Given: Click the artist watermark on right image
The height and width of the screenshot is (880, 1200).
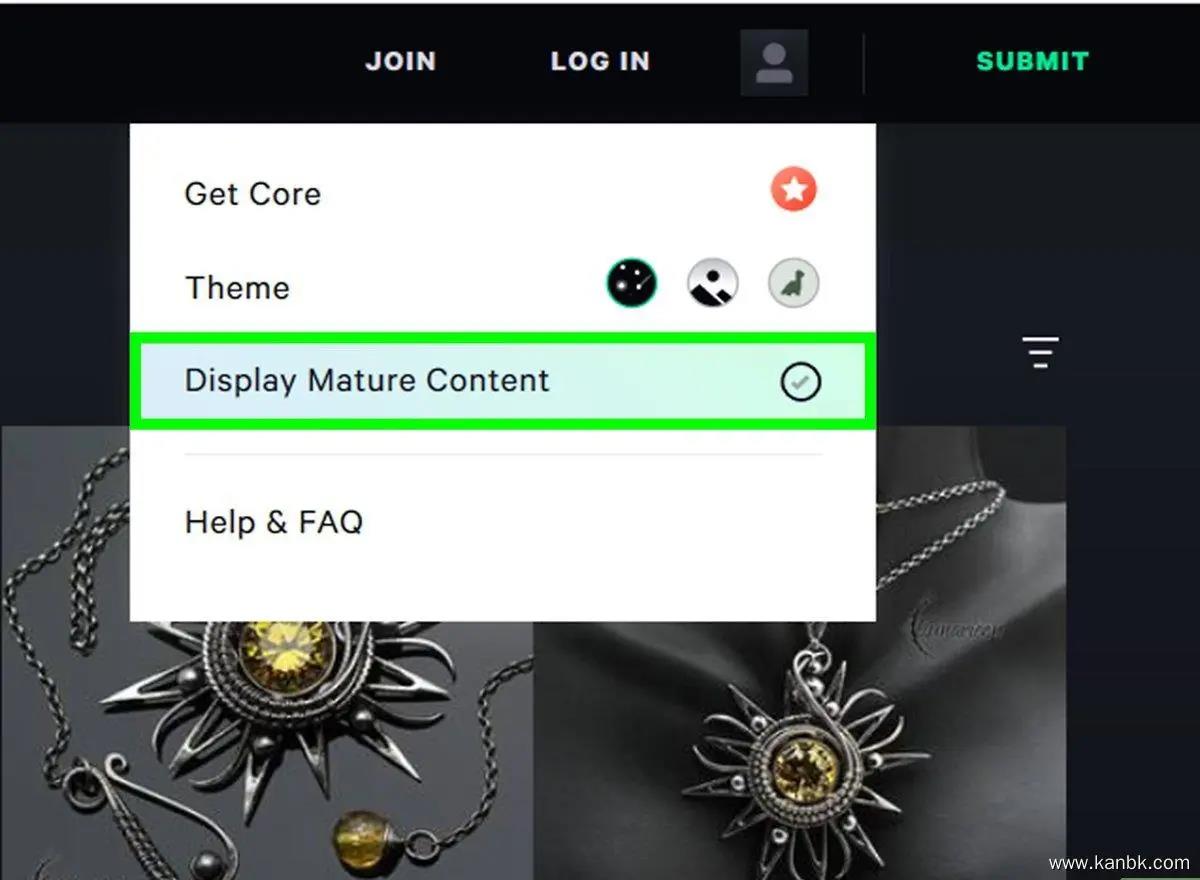Looking at the screenshot, I should (955, 624).
